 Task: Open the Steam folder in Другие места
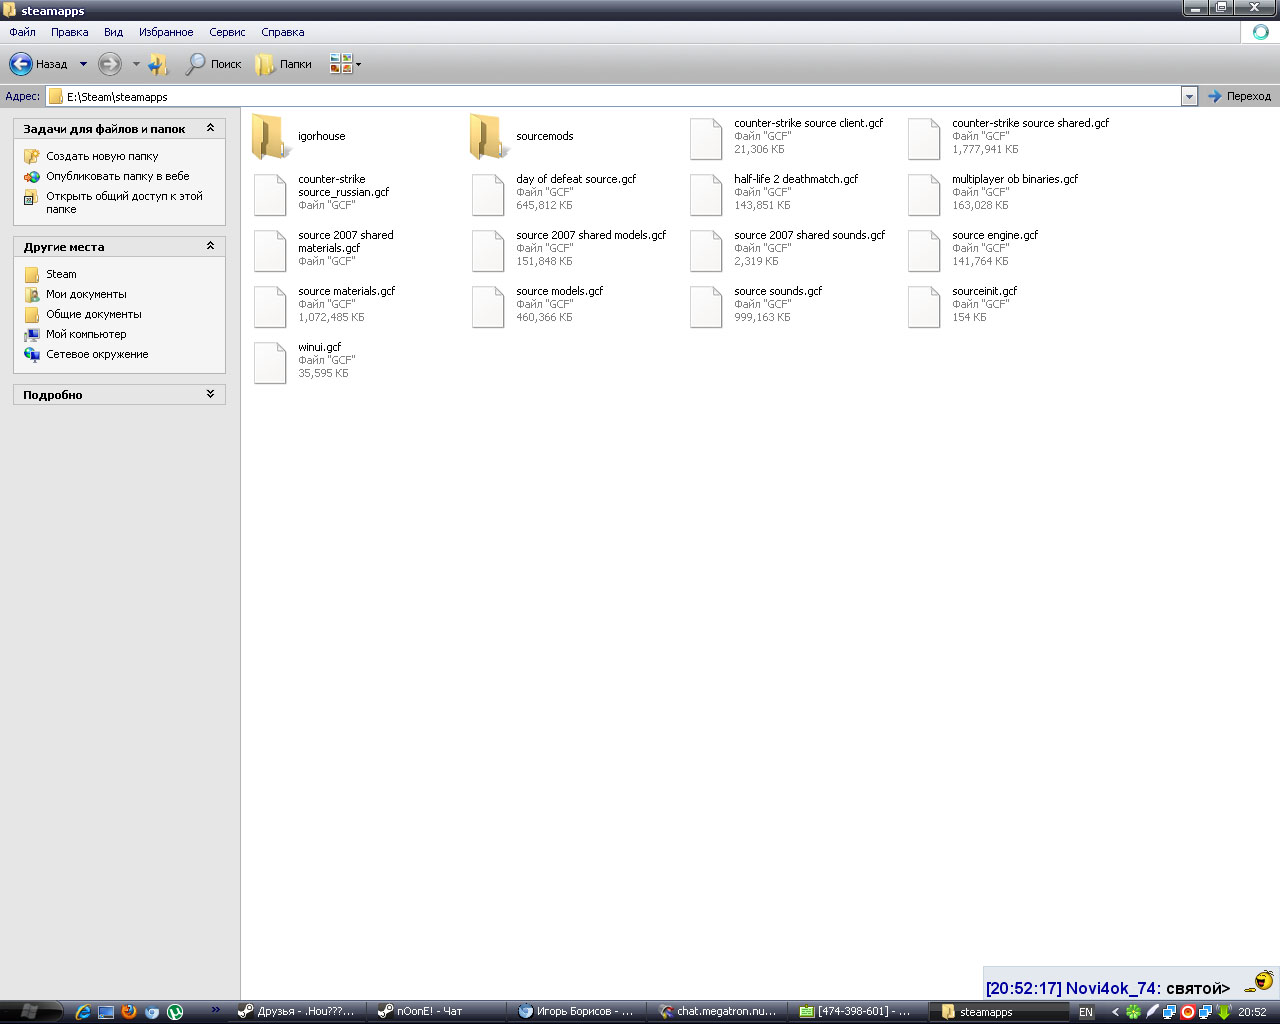coord(61,274)
